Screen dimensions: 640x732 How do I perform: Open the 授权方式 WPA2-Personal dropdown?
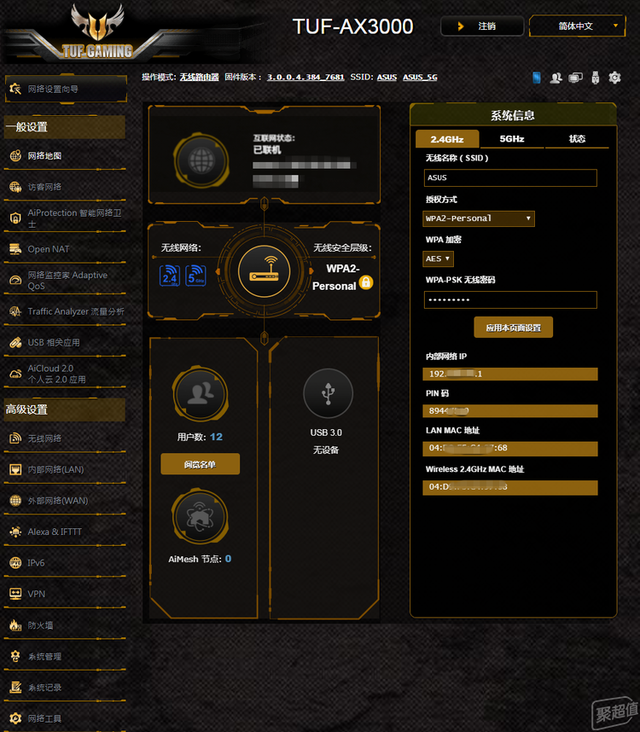[478, 218]
